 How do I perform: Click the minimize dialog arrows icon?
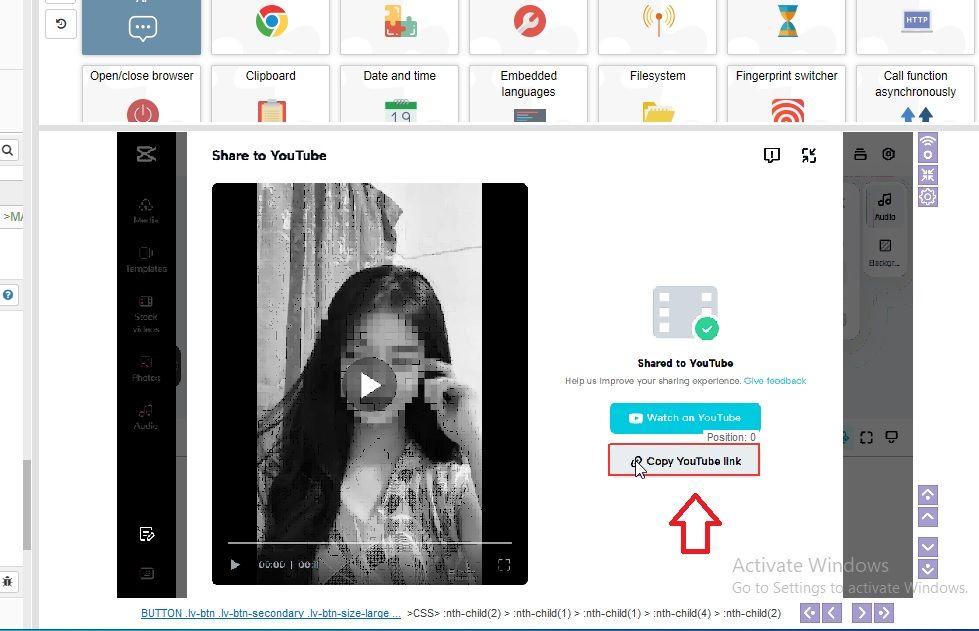pos(809,155)
